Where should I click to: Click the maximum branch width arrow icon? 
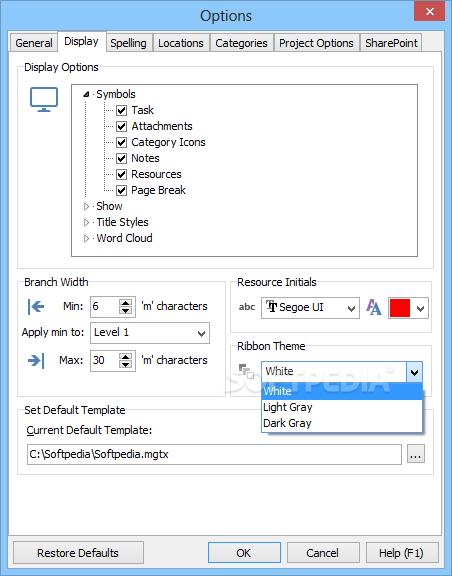tap(36, 360)
